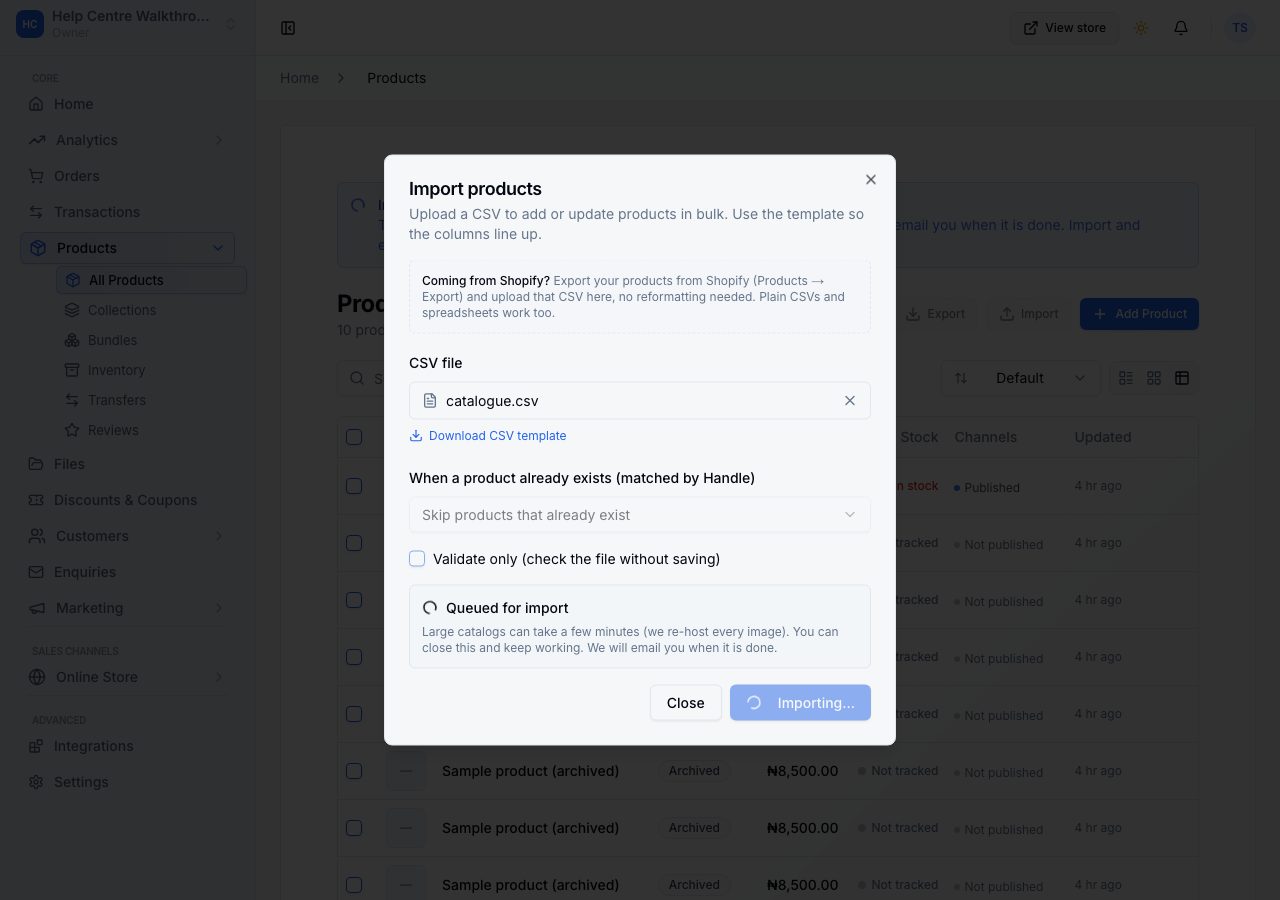Enable Validate only checkbox
The width and height of the screenshot is (1280, 900).
tap(417, 559)
